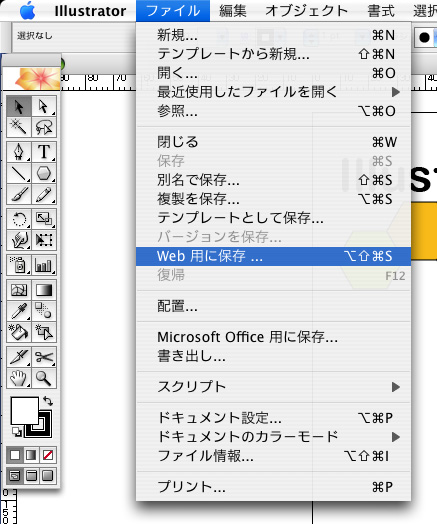Select the Scale tool
Viewport: 437px width, 524px height.
pyautogui.click(x=44, y=219)
